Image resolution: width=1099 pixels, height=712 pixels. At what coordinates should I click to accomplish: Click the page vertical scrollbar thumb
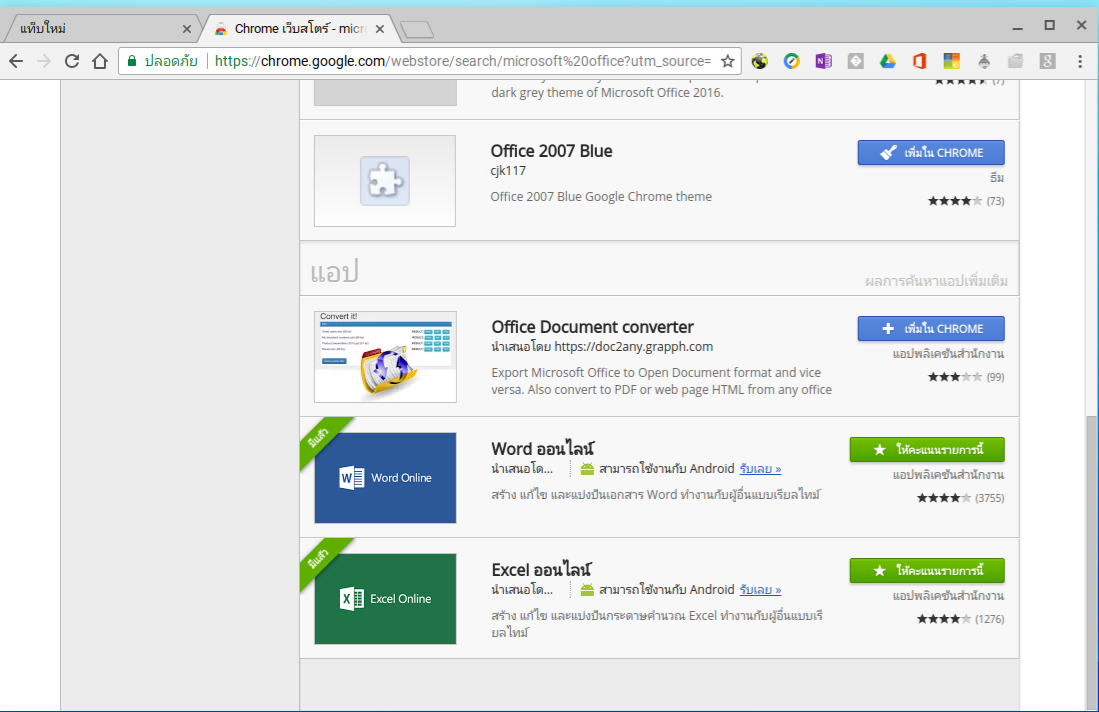coord(1092,561)
